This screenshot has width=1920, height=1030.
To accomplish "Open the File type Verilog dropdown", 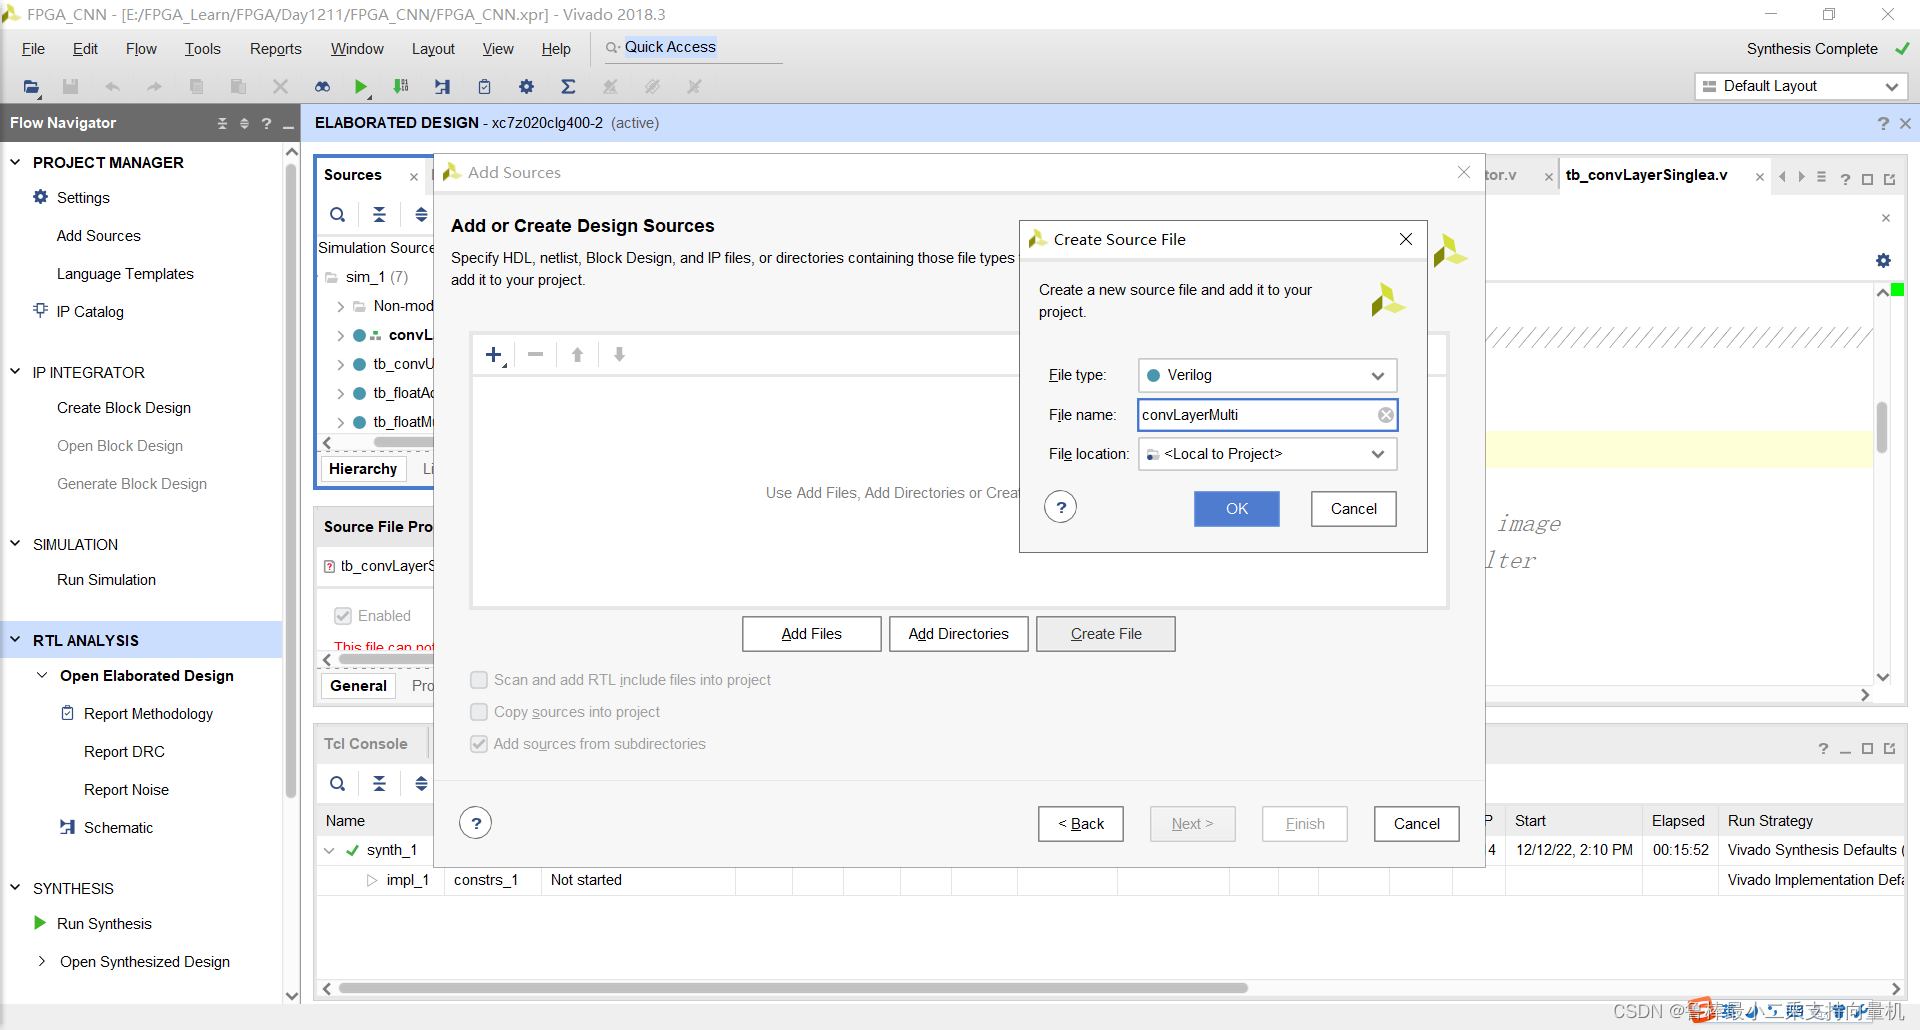I will point(1267,375).
